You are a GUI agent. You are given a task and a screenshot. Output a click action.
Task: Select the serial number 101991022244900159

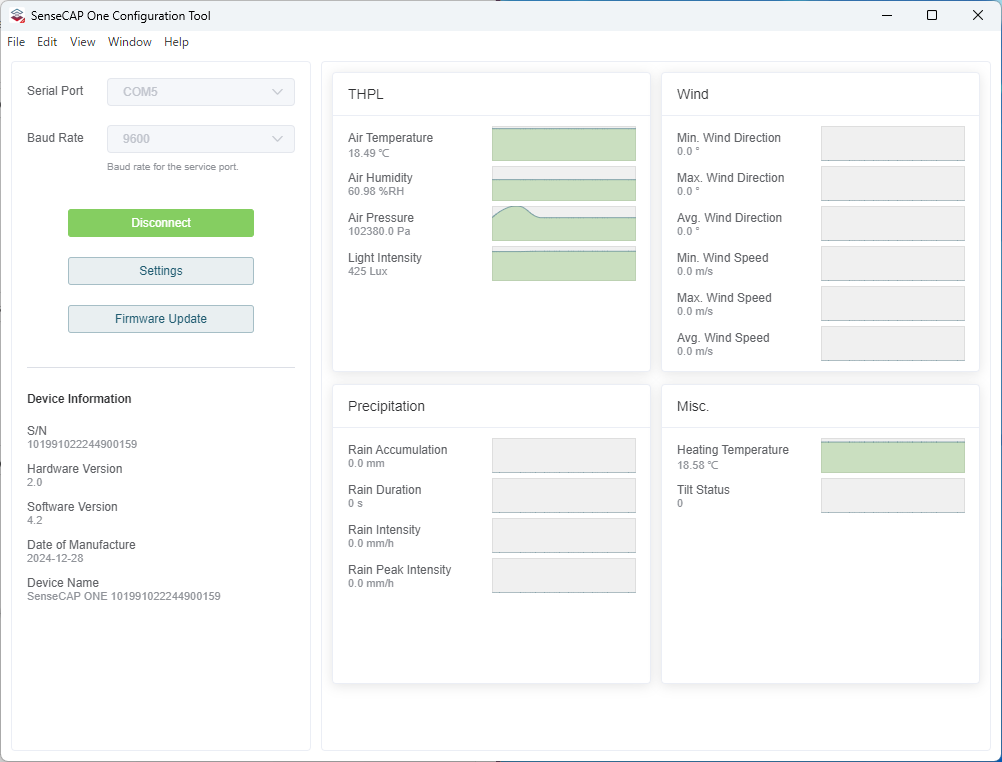point(82,444)
